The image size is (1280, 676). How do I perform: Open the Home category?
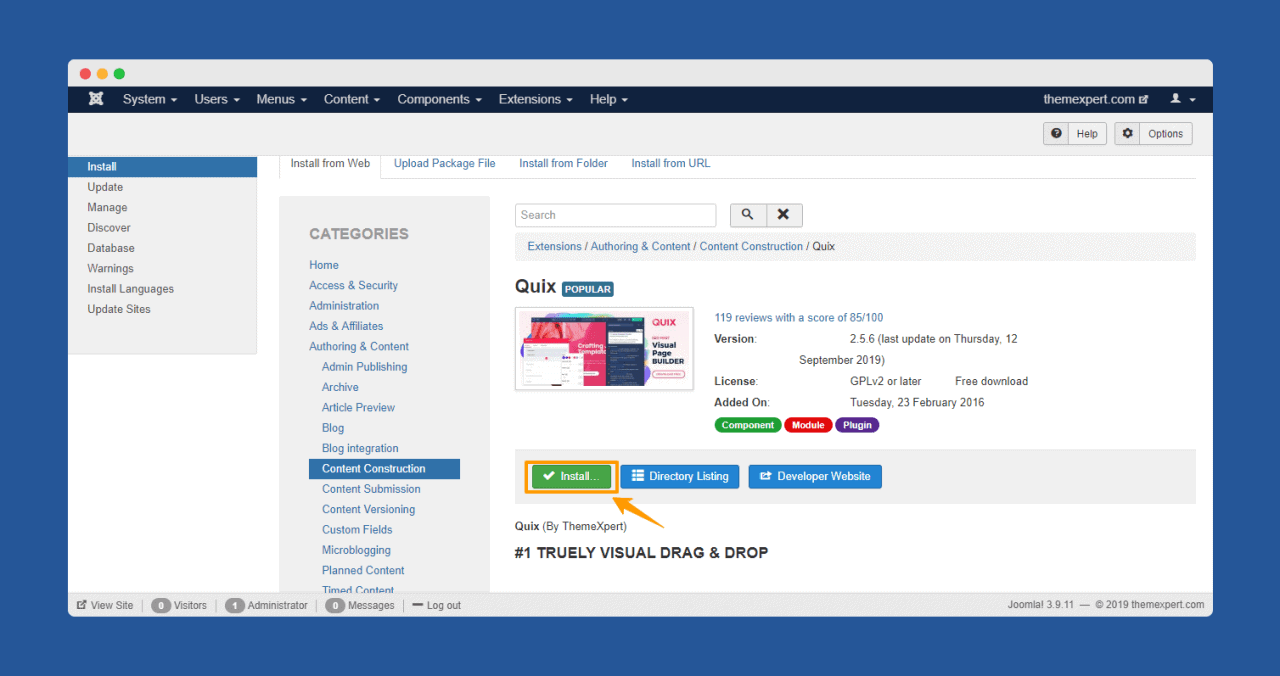324,265
